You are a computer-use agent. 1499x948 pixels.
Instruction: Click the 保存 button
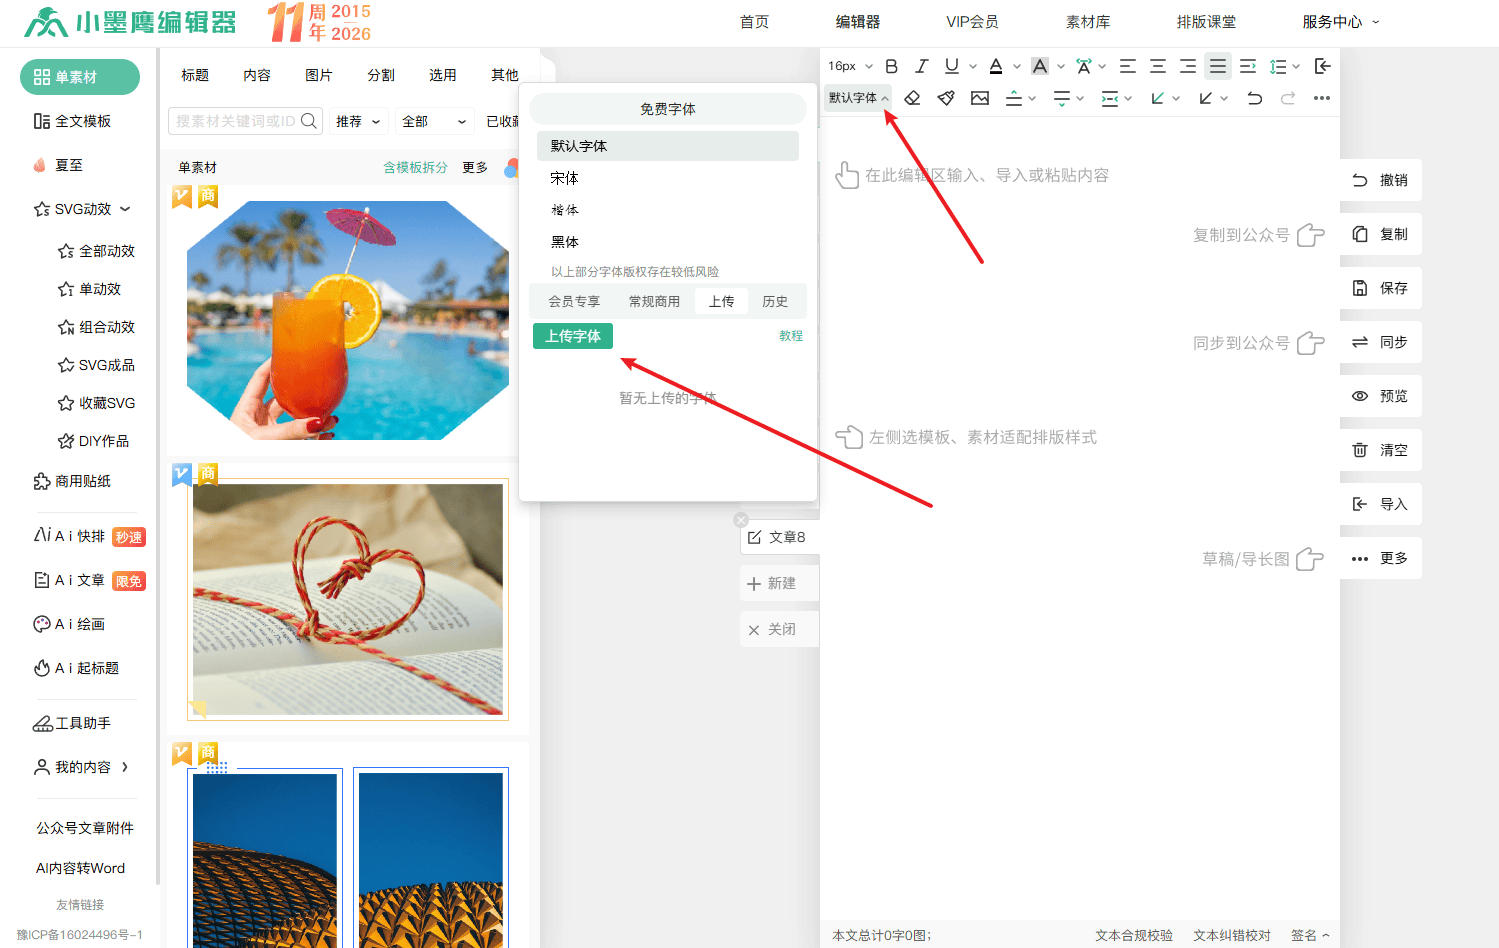tap(1381, 288)
